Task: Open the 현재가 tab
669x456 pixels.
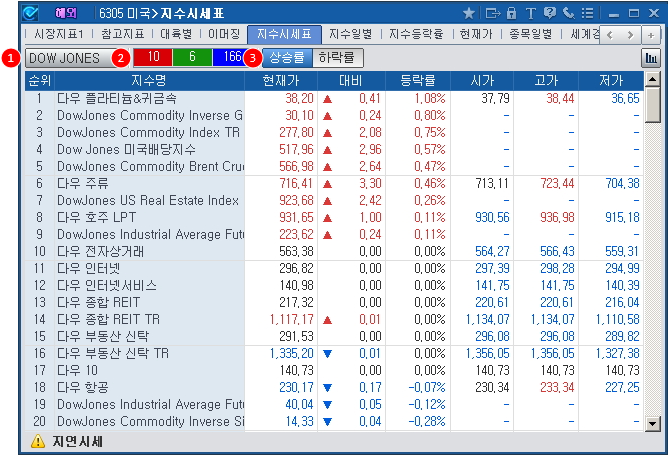Action: (476, 34)
